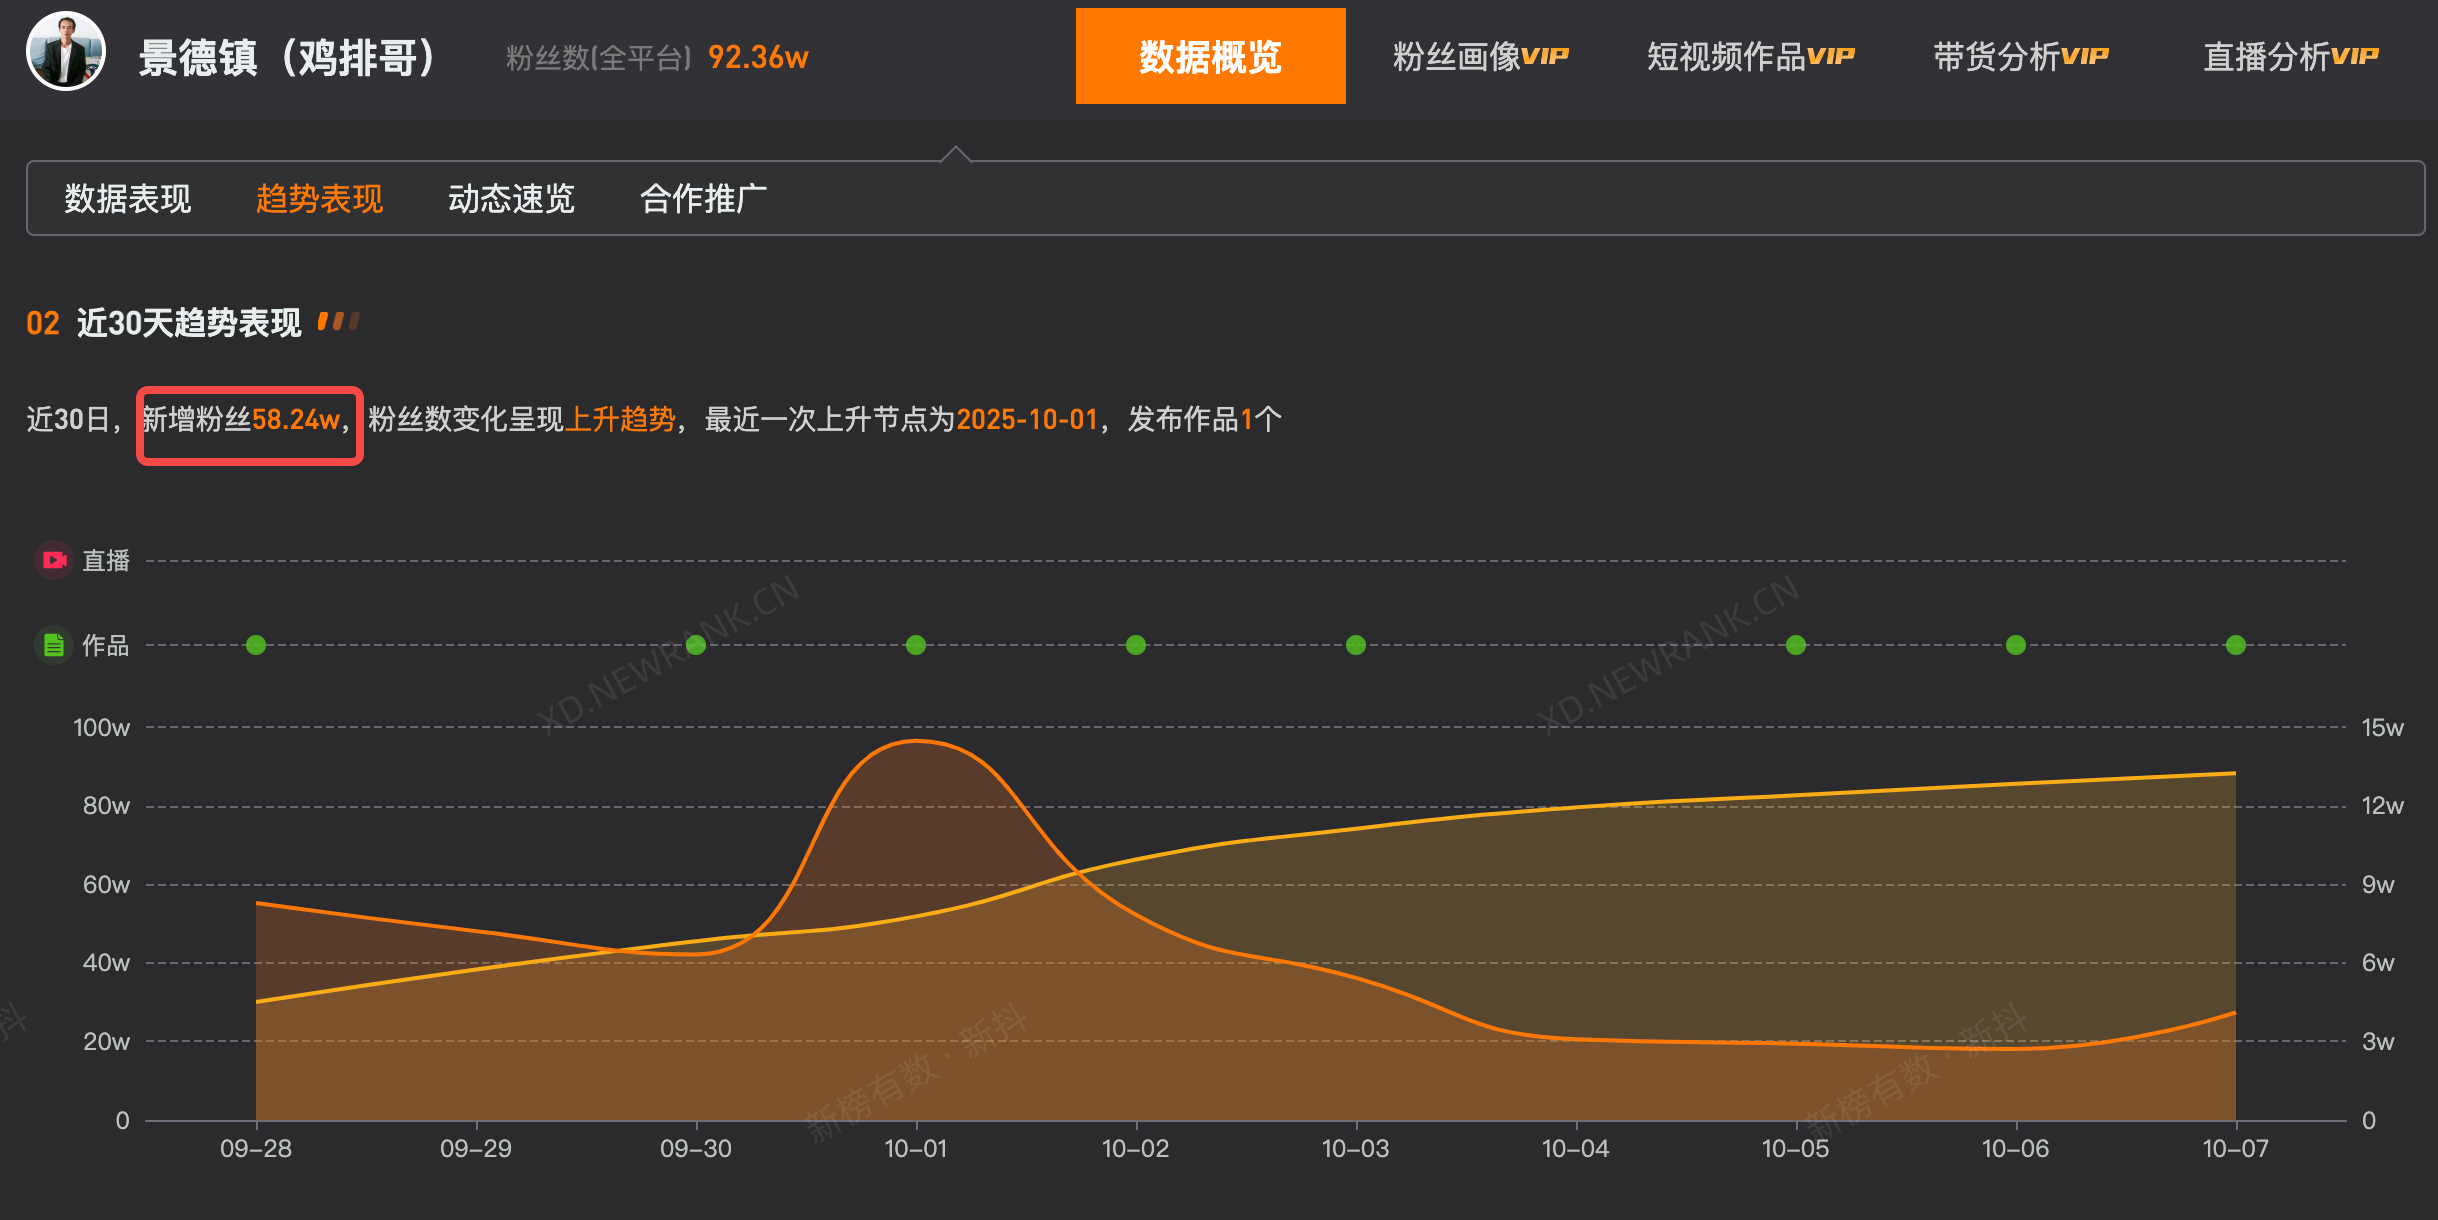Click the green works dot on 10-02
The height and width of the screenshot is (1220, 2438).
point(1136,645)
